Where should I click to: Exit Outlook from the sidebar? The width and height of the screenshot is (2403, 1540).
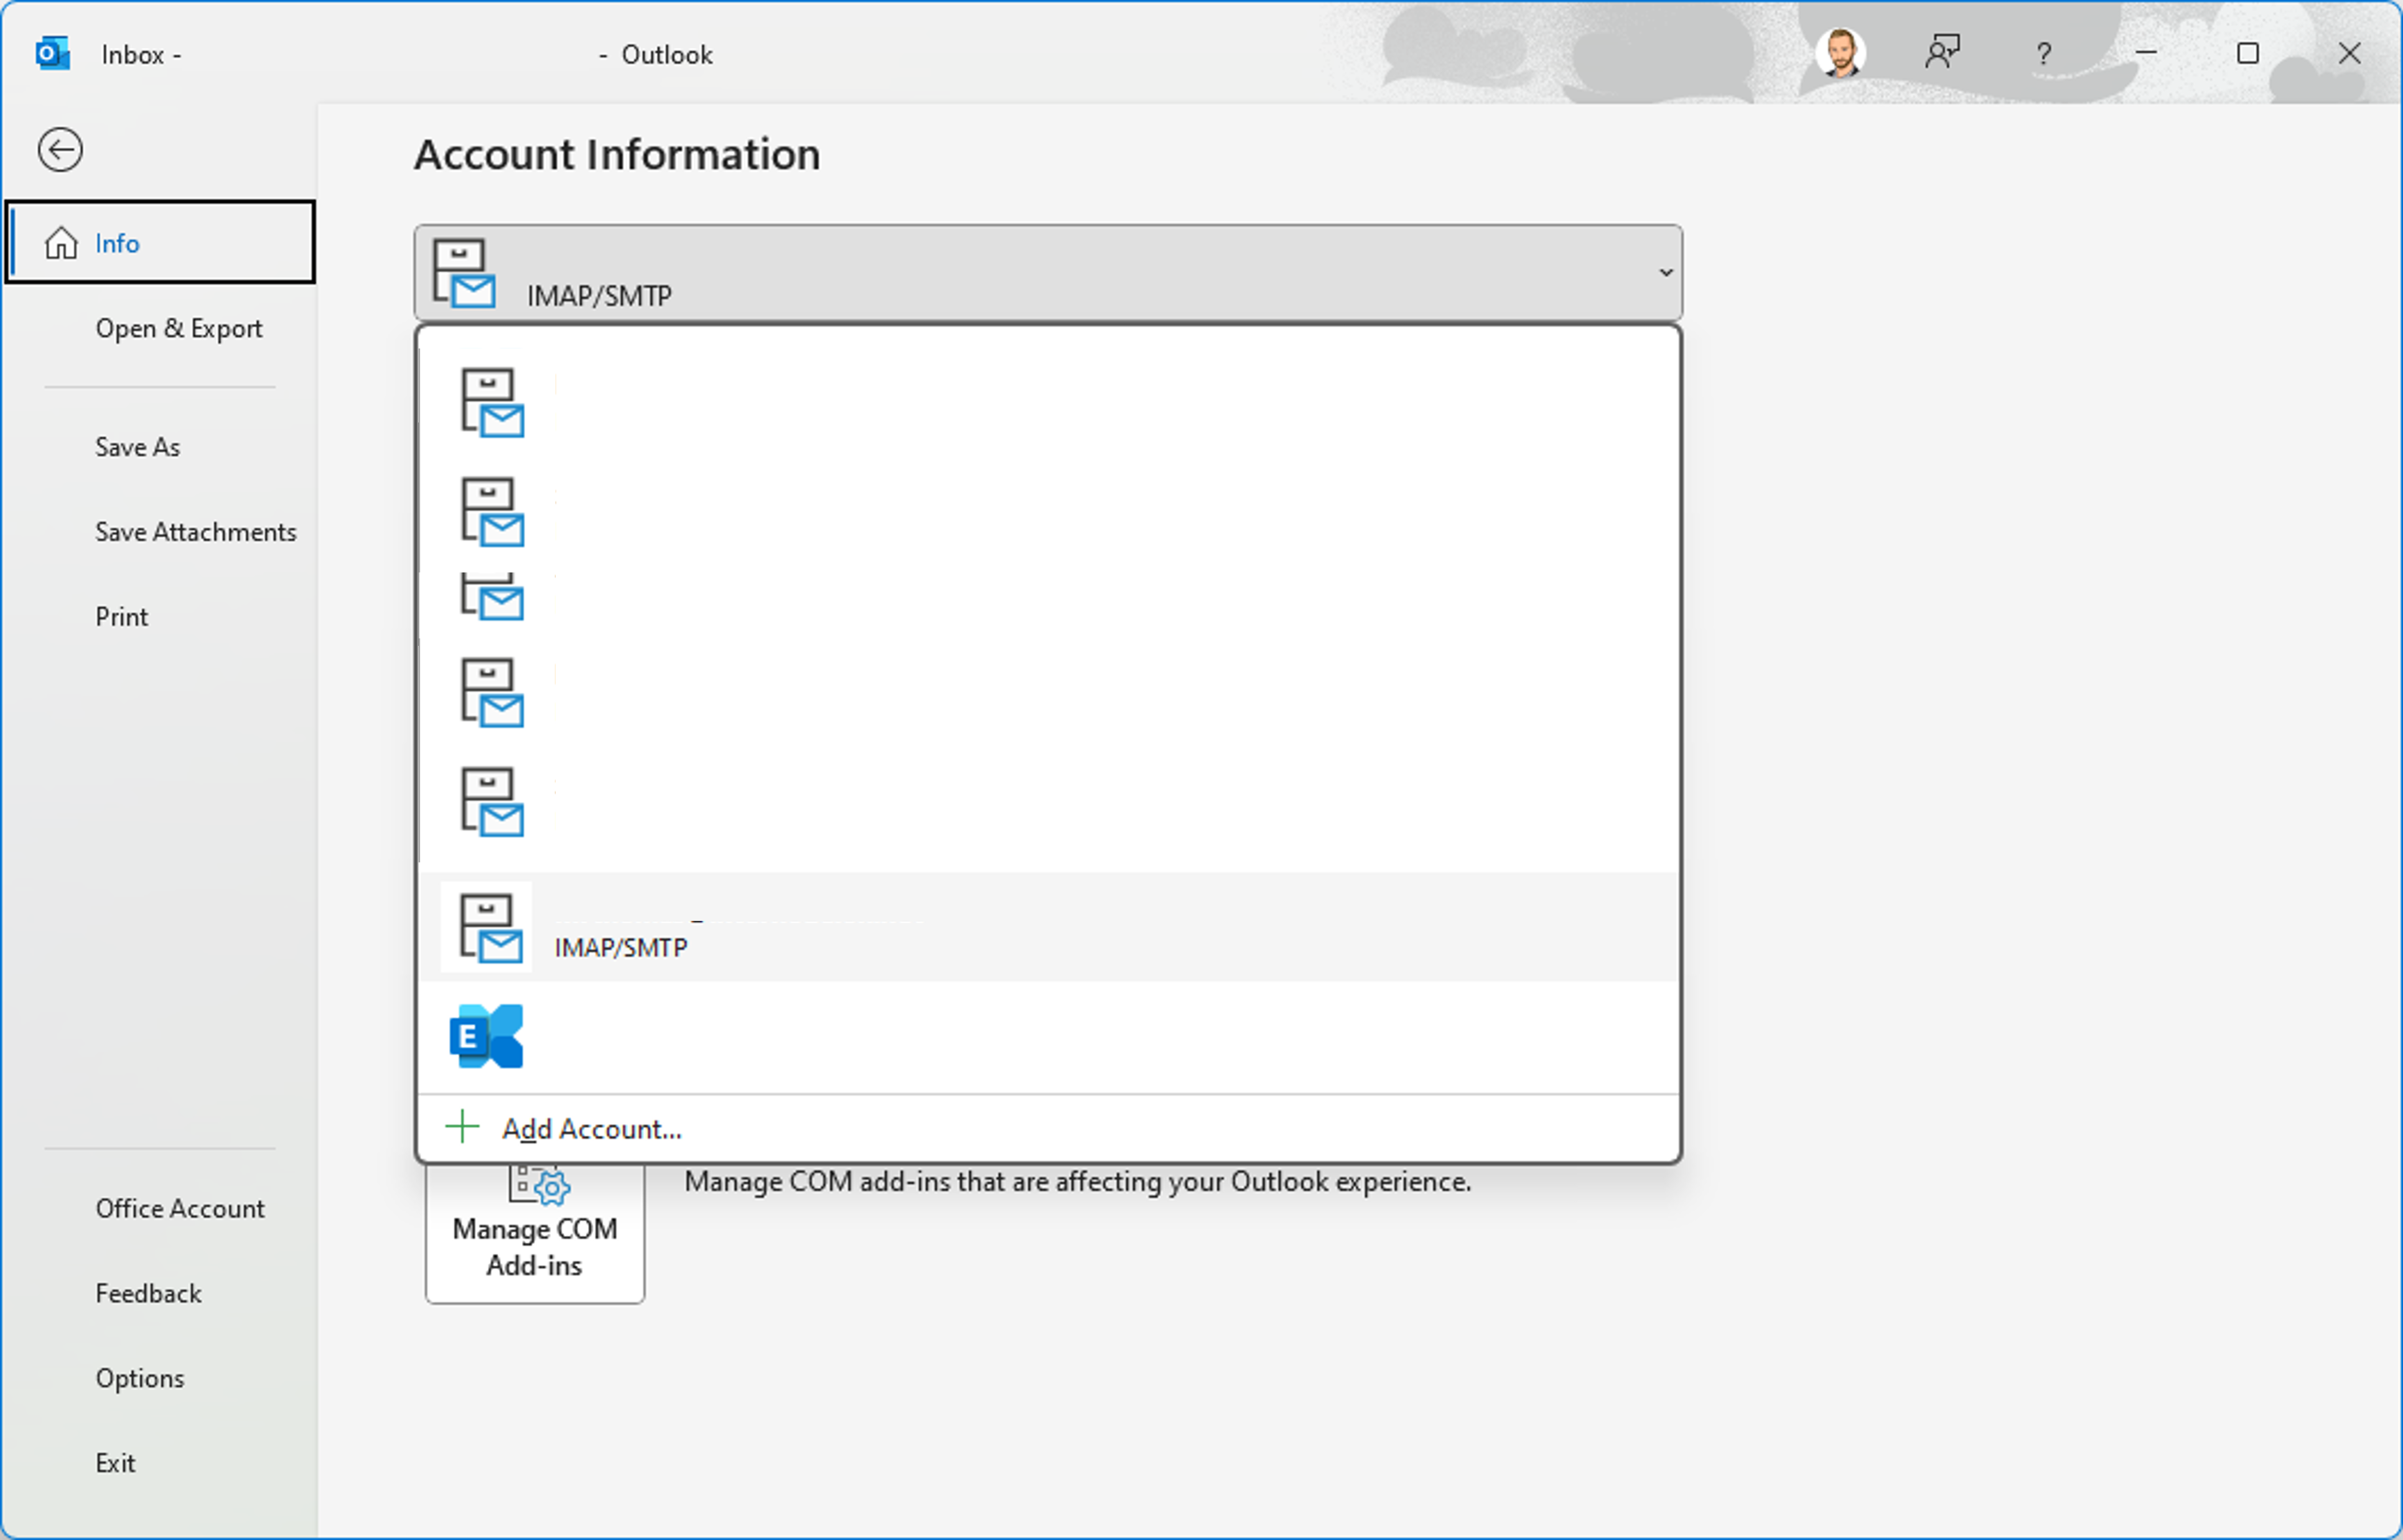pyautogui.click(x=115, y=1463)
